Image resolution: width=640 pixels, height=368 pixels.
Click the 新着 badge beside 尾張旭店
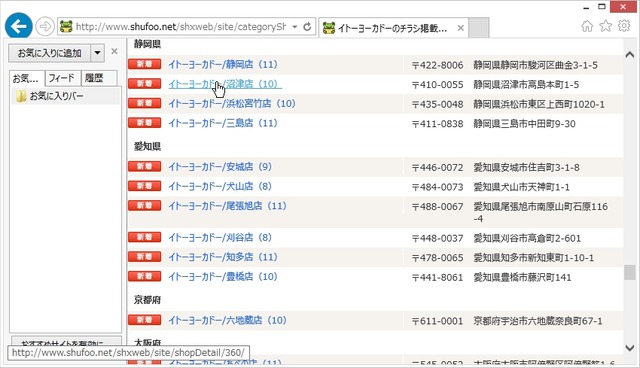(x=144, y=206)
